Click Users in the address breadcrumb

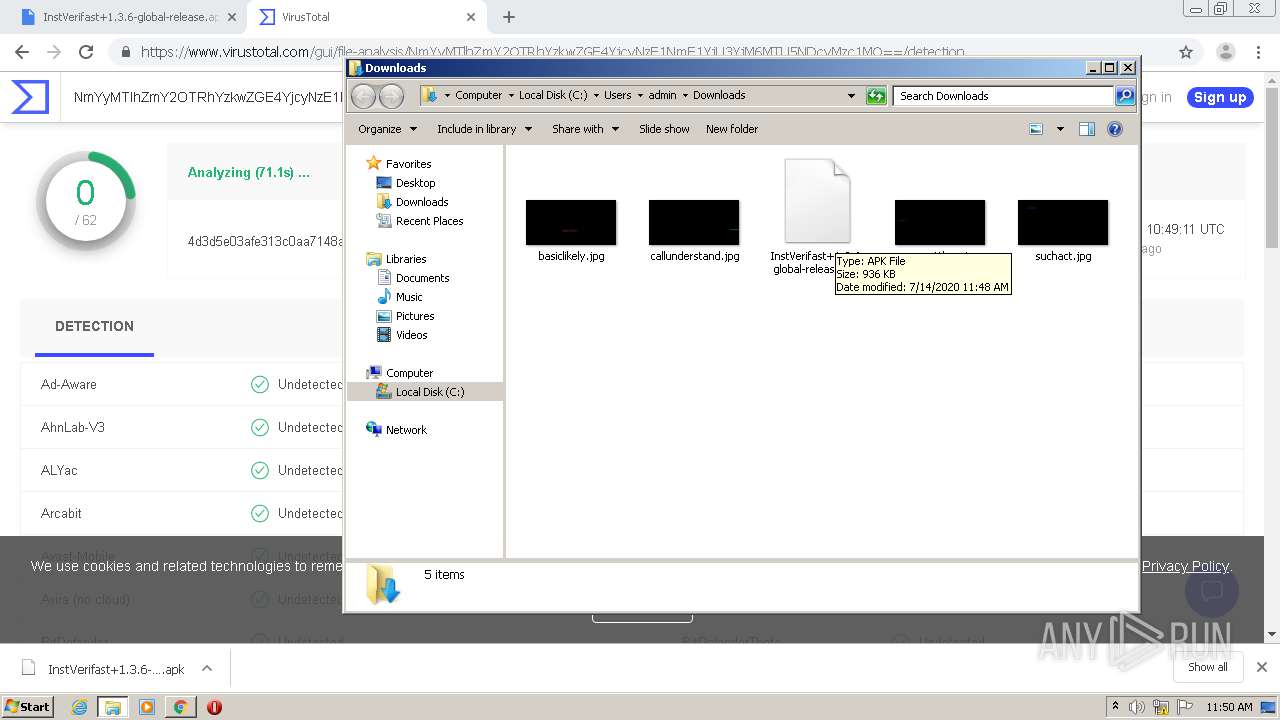click(617, 95)
